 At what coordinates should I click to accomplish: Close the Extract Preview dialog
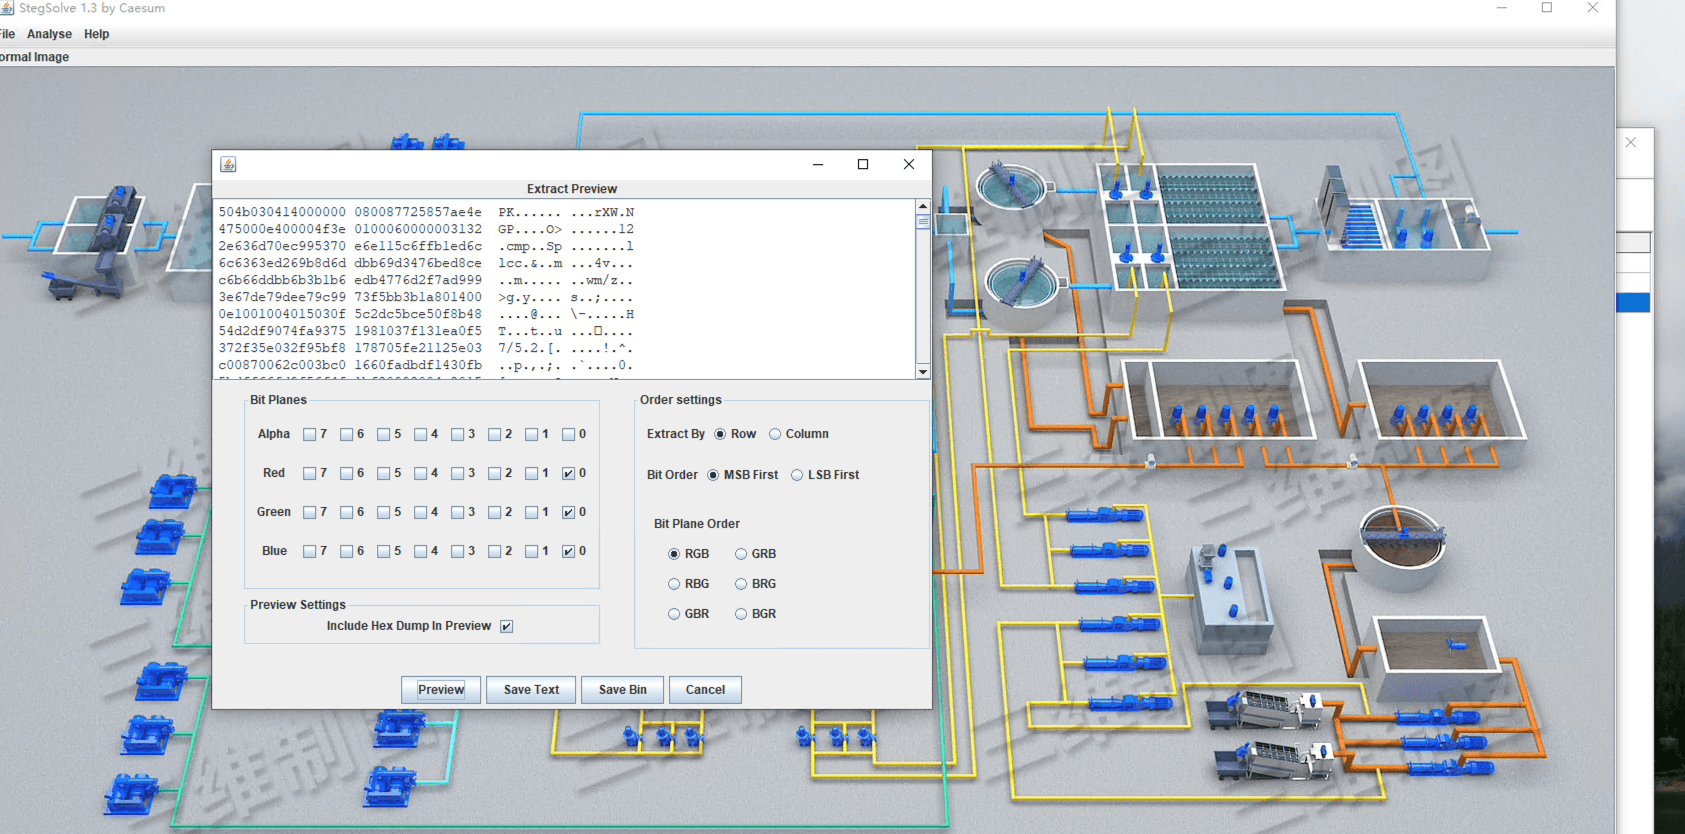tap(909, 164)
